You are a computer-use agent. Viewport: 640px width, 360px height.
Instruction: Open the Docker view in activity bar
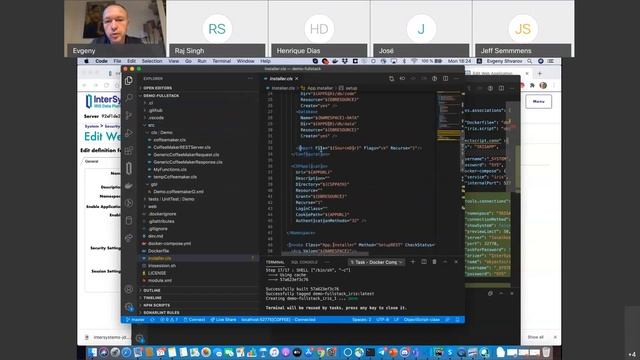click(129, 186)
